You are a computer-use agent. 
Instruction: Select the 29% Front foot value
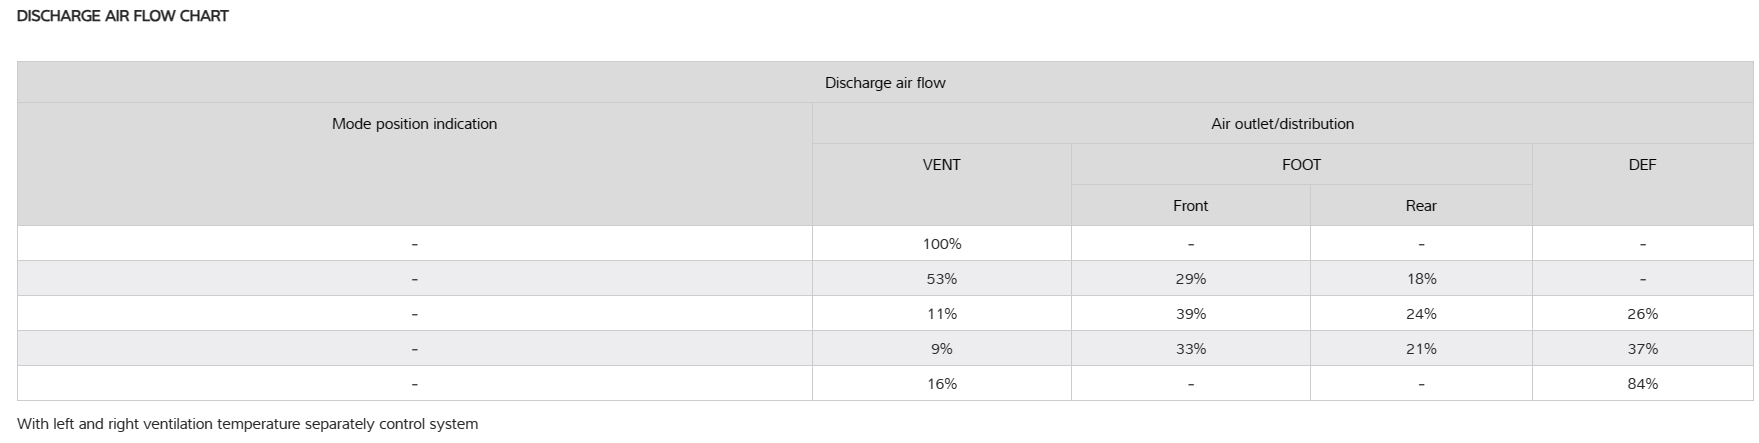coord(1190,279)
